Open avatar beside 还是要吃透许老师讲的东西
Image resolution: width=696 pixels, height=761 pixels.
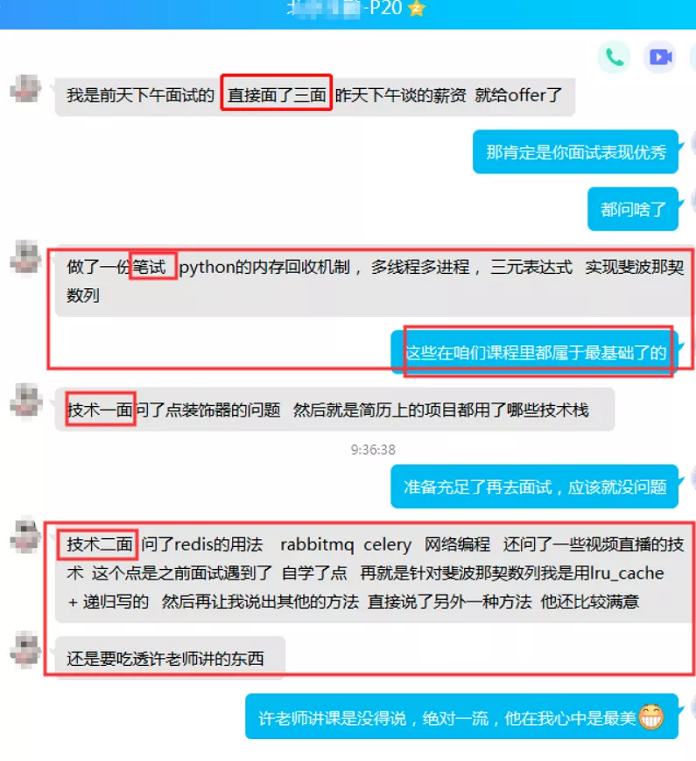tap(26, 649)
